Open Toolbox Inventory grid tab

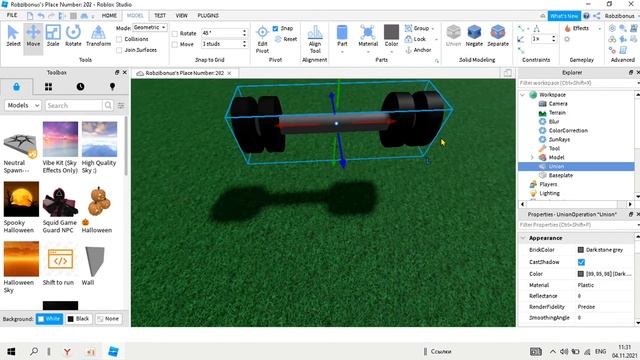pos(48,87)
